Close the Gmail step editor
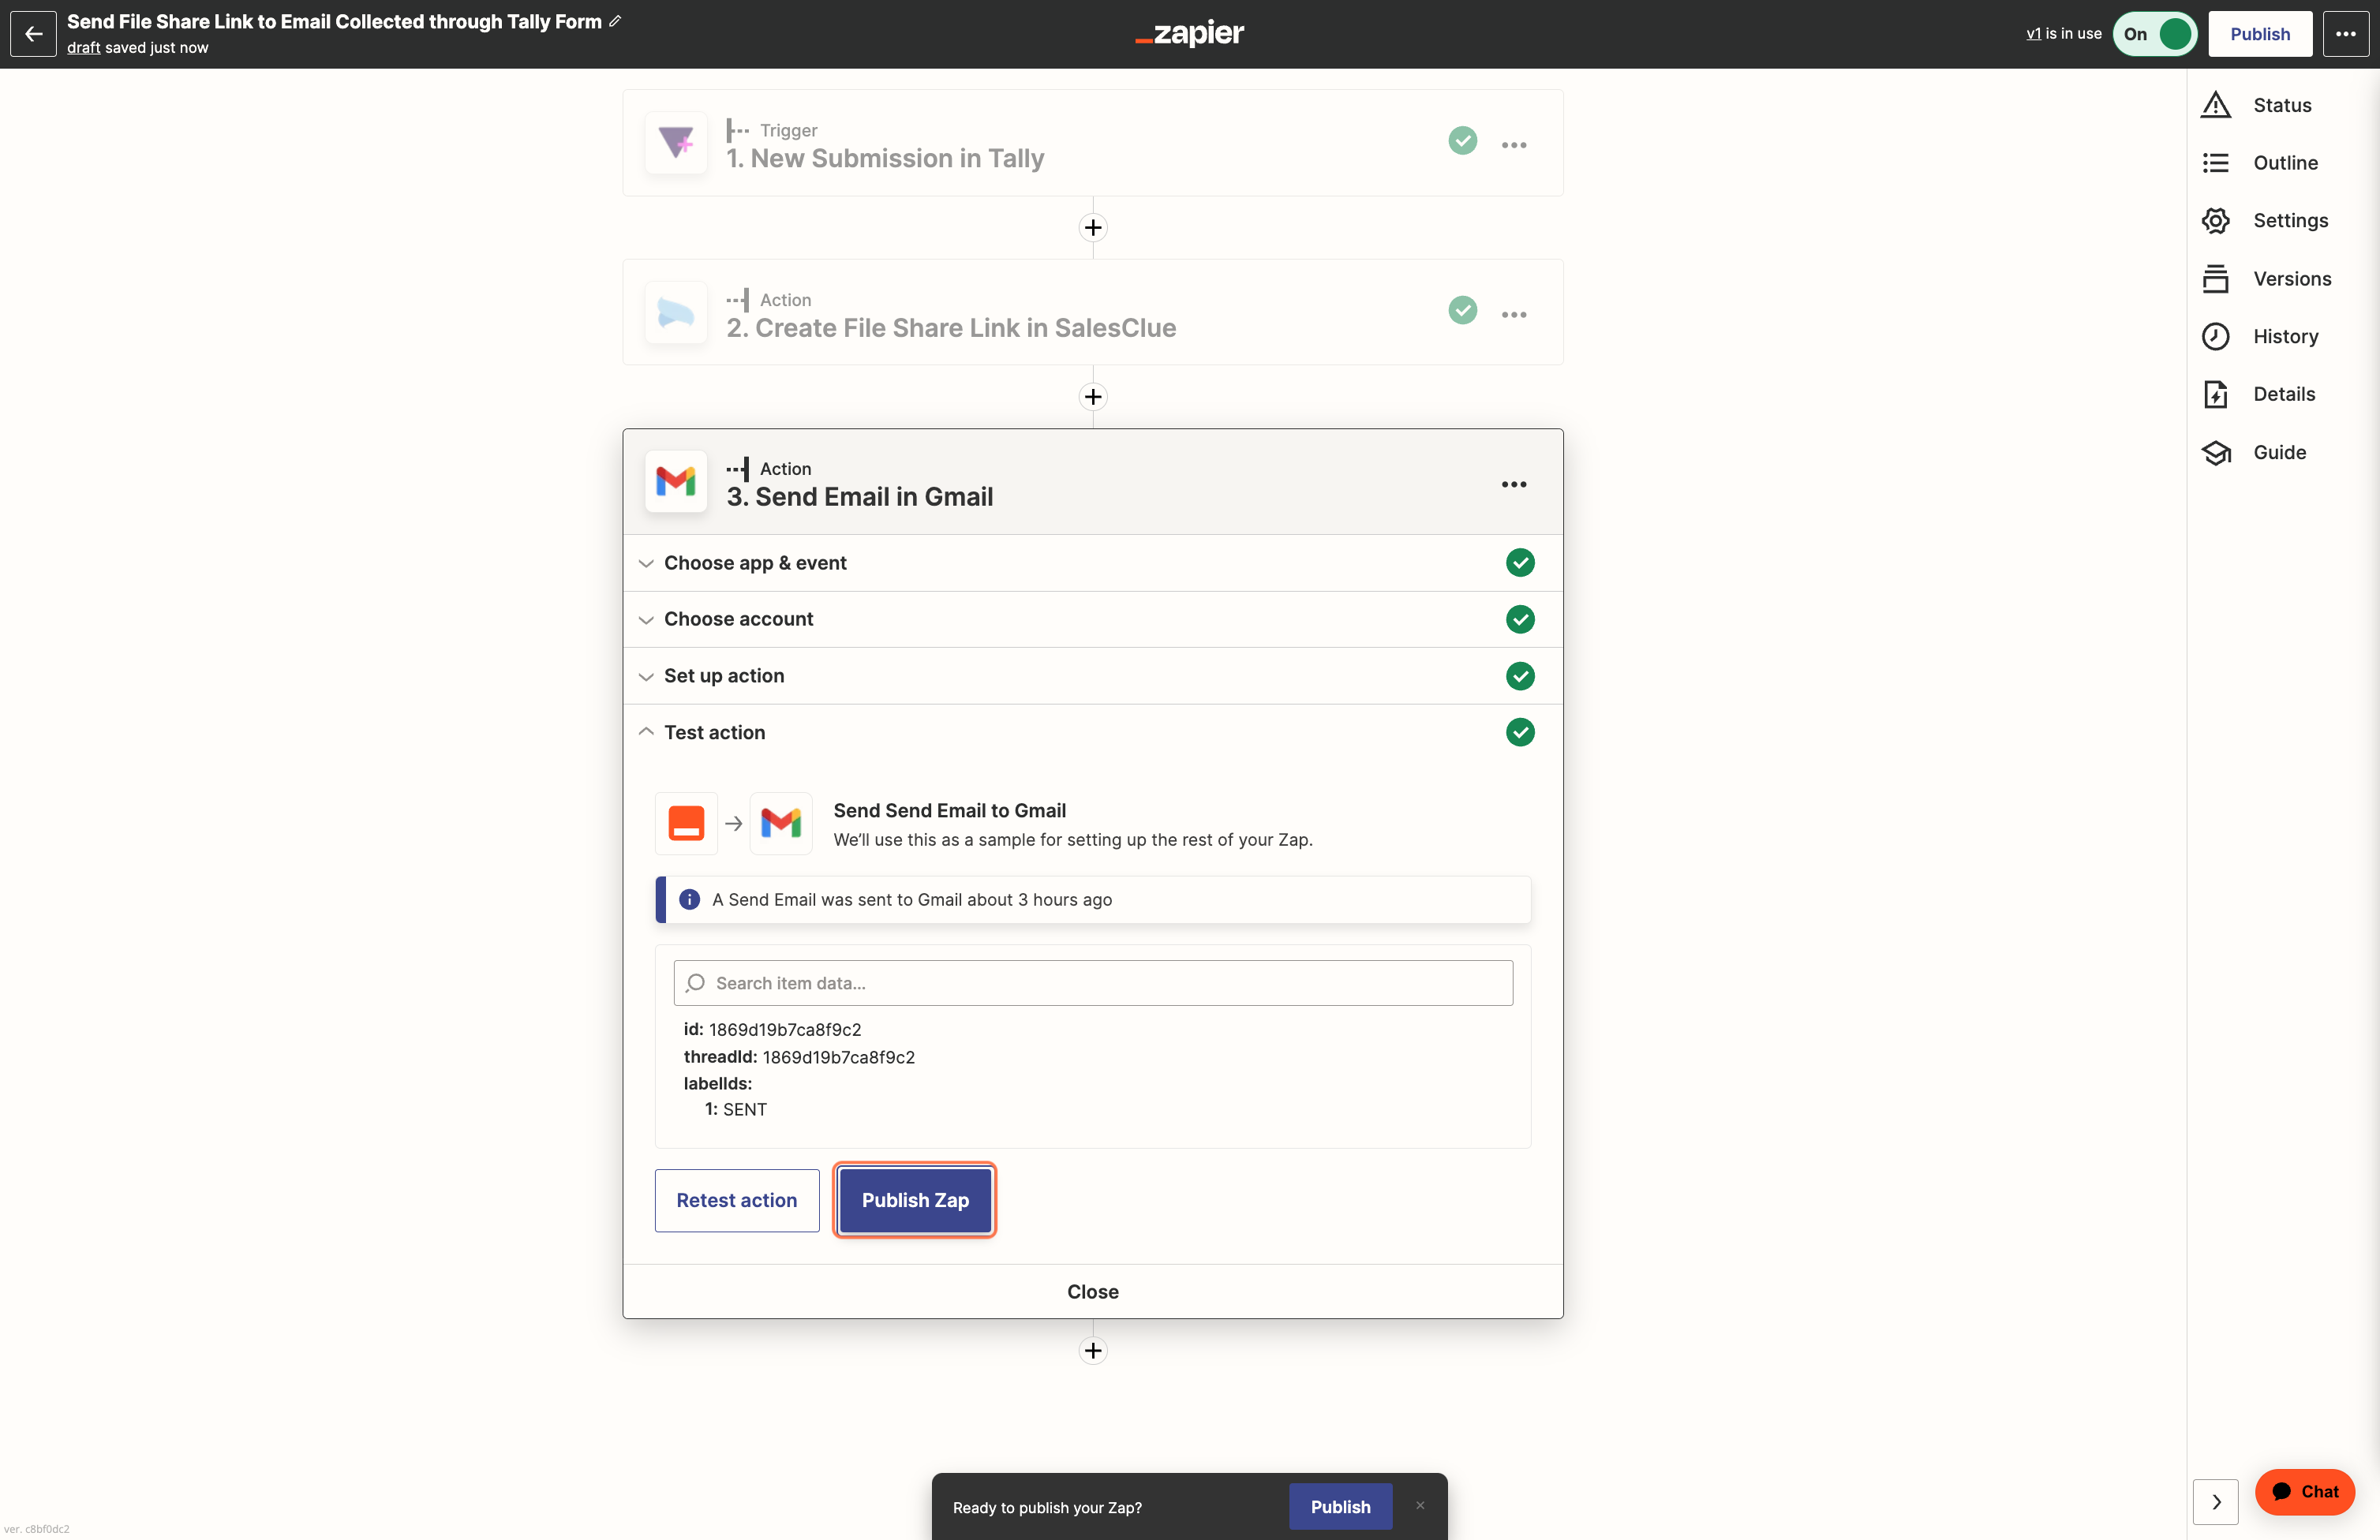 click(1093, 1291)
